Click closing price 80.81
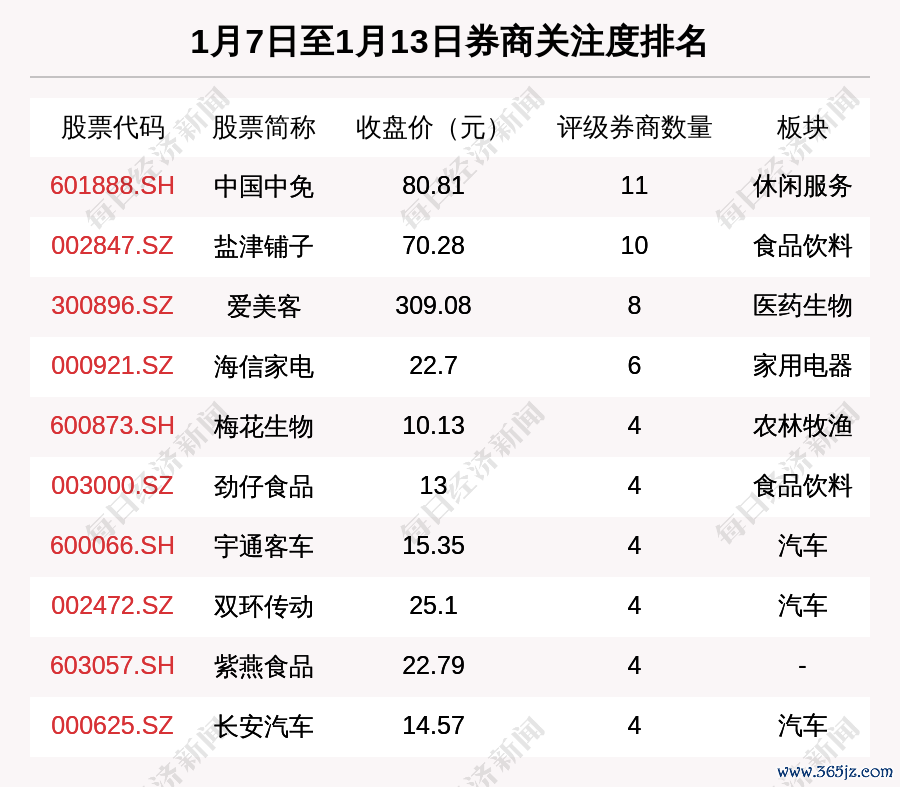Image resolution: width=900 pixels, height=787 pixels. click(433, 186)
